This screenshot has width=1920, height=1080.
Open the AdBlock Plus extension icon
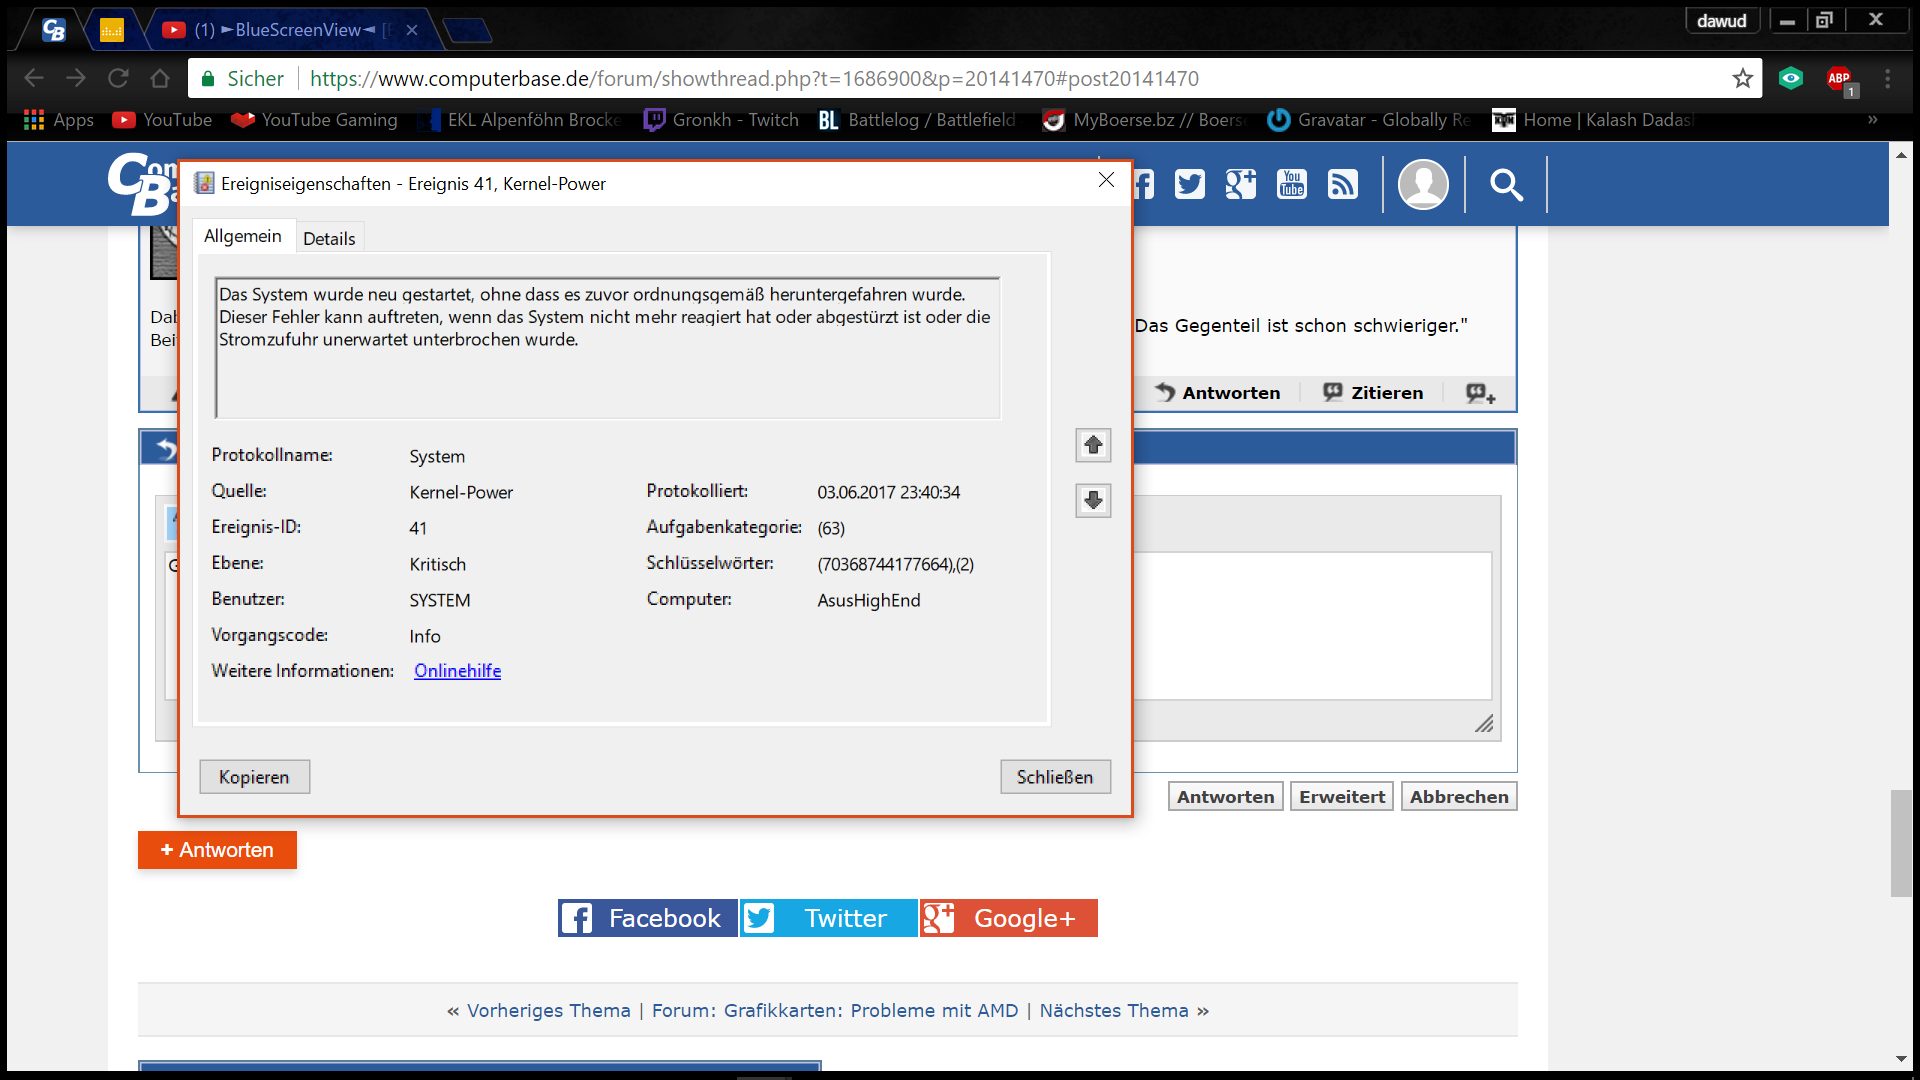(1839, 78)
